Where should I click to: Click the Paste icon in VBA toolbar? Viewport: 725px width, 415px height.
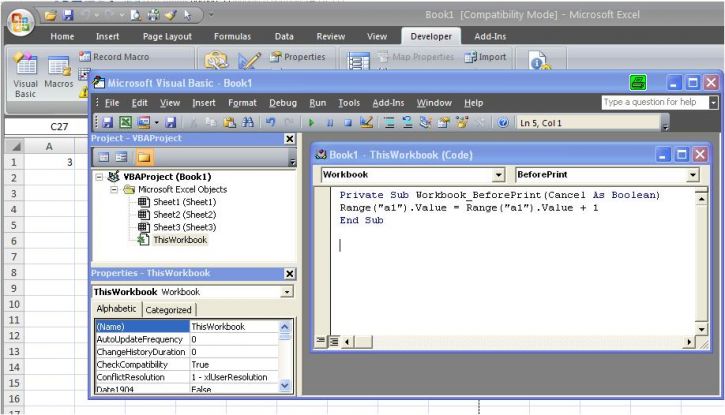point(229,122)
